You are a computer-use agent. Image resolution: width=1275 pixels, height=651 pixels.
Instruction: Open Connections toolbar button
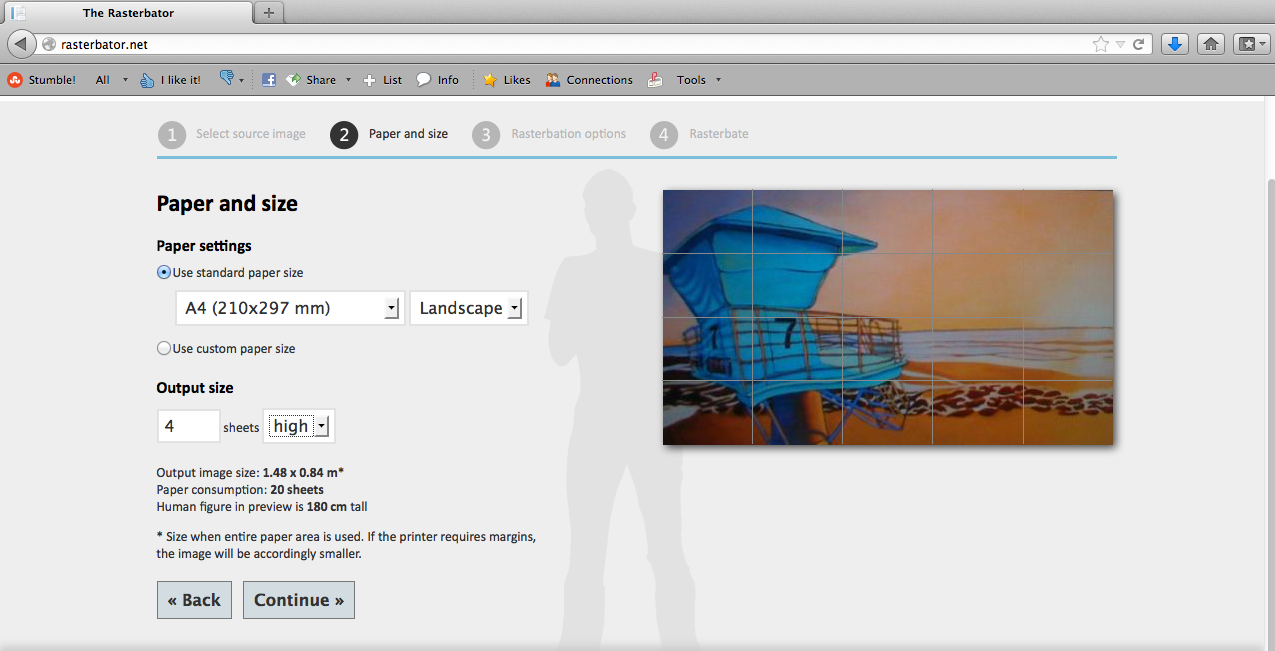tap(589, 80)
